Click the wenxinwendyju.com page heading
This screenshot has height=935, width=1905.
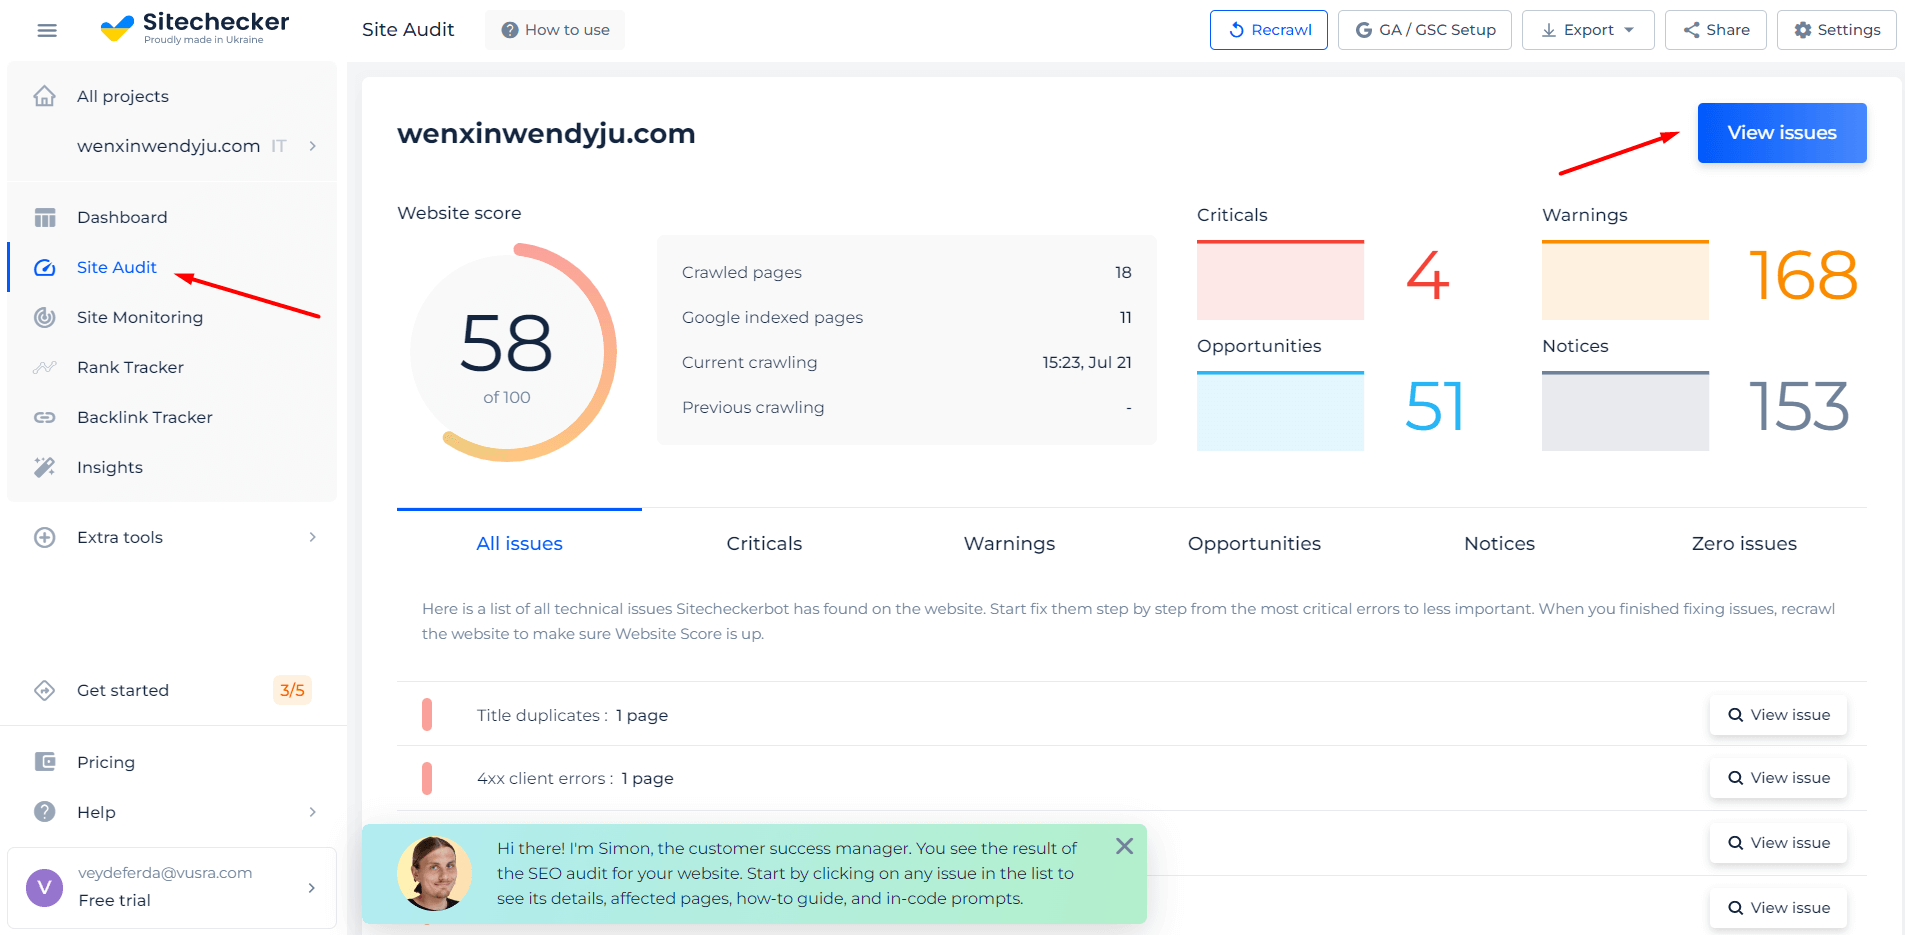coord(546,133)
